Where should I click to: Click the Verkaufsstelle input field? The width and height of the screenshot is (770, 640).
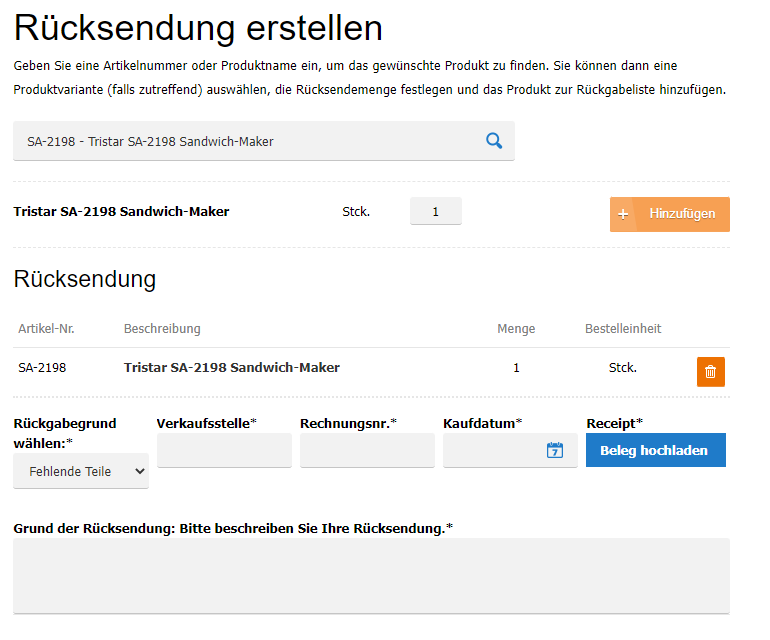(224, 450)
